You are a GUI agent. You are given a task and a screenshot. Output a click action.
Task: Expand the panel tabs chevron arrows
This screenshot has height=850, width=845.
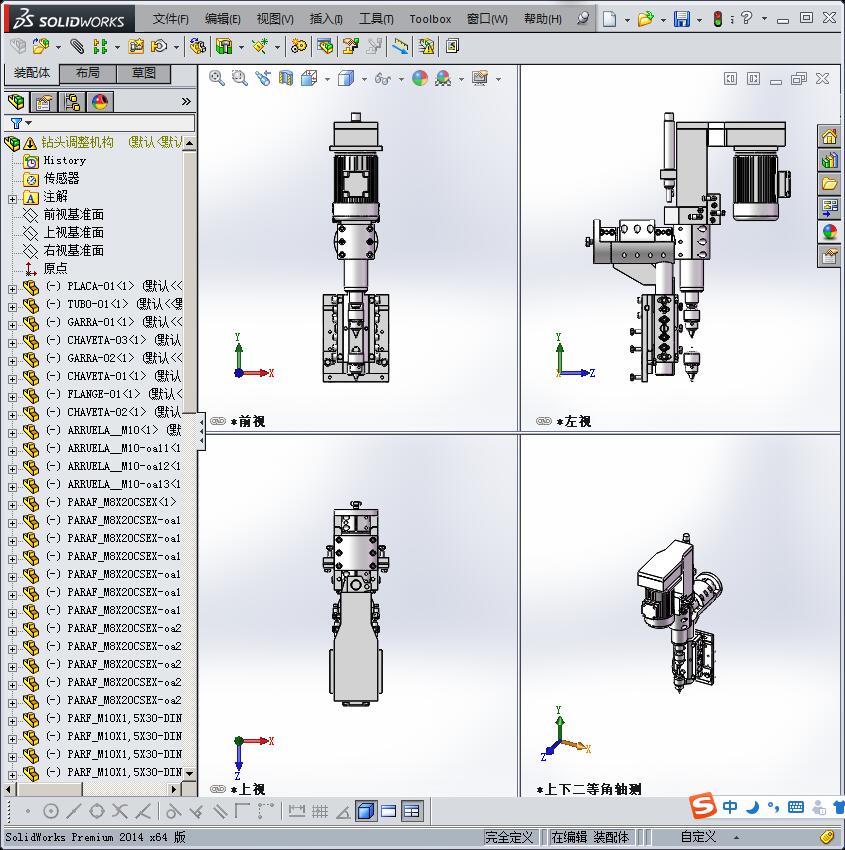pos(186,101)
